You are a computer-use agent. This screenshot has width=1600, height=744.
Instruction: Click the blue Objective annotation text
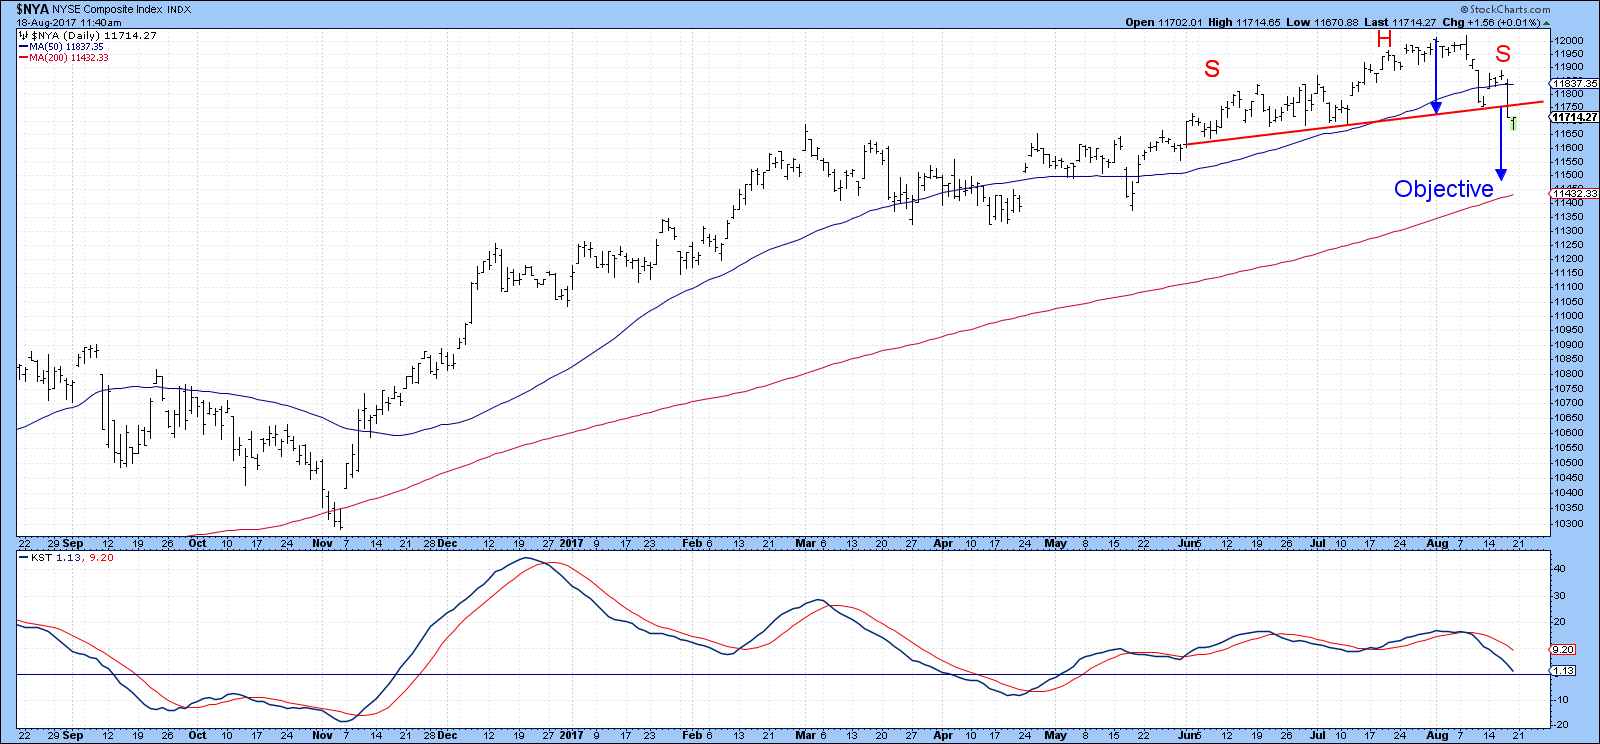[x=1443, y=189]
